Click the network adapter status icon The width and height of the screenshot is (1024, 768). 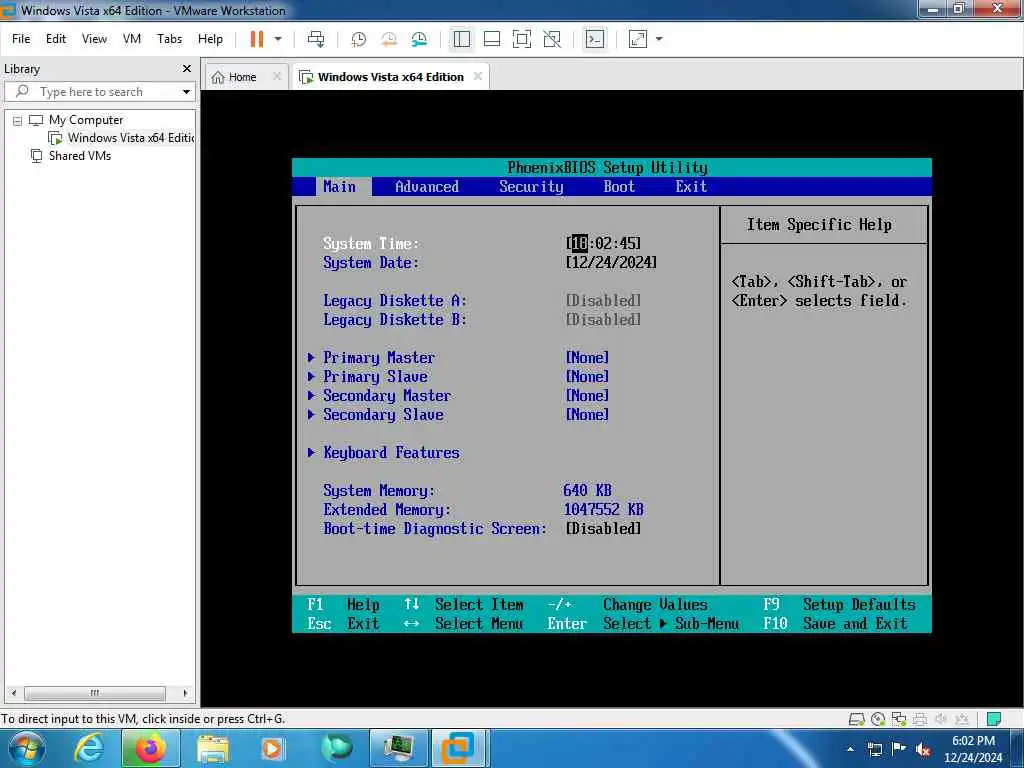coord(899,719)
